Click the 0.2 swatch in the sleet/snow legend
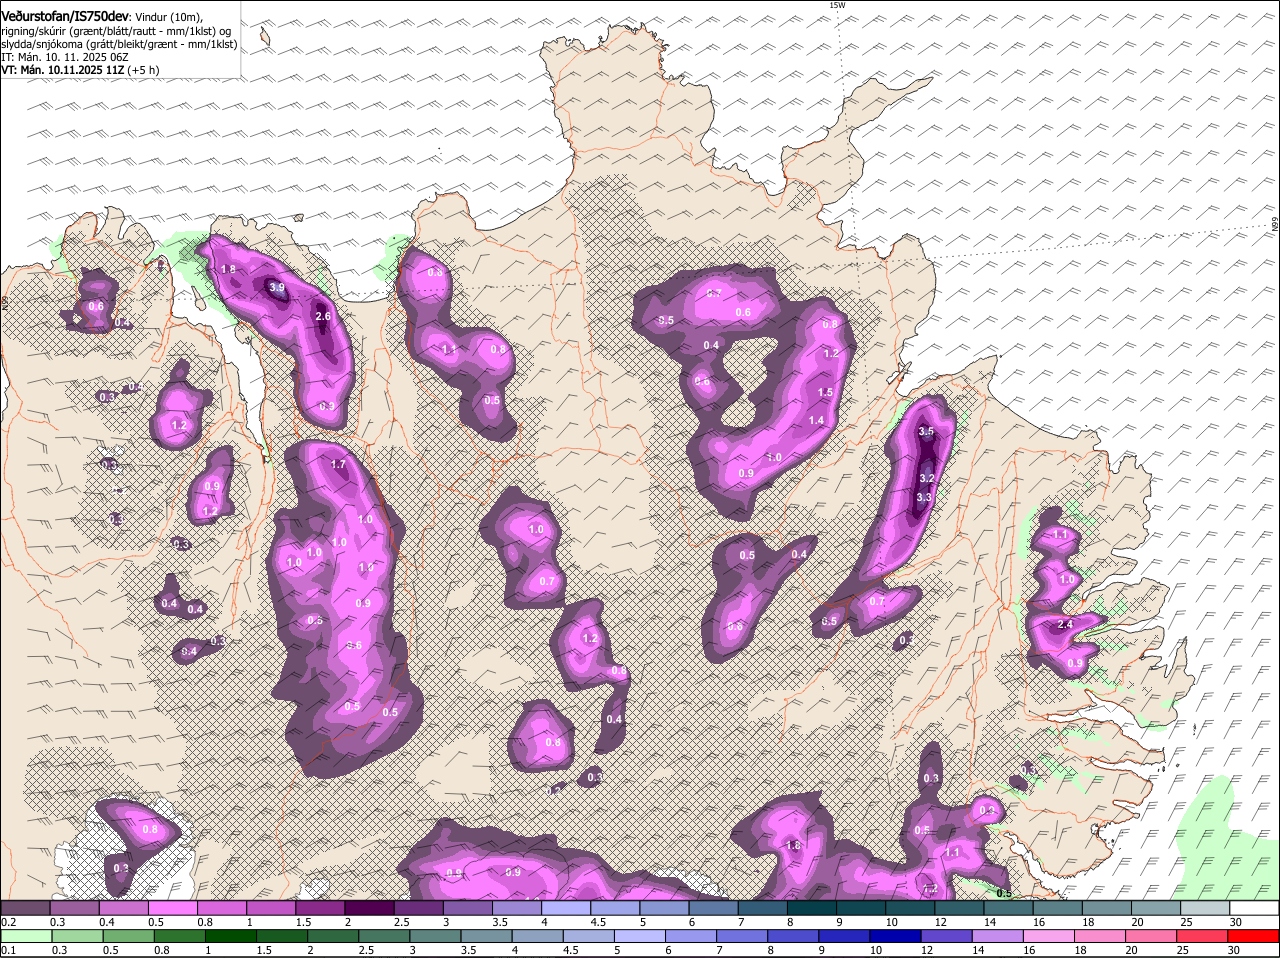 (x=26, y=907)
